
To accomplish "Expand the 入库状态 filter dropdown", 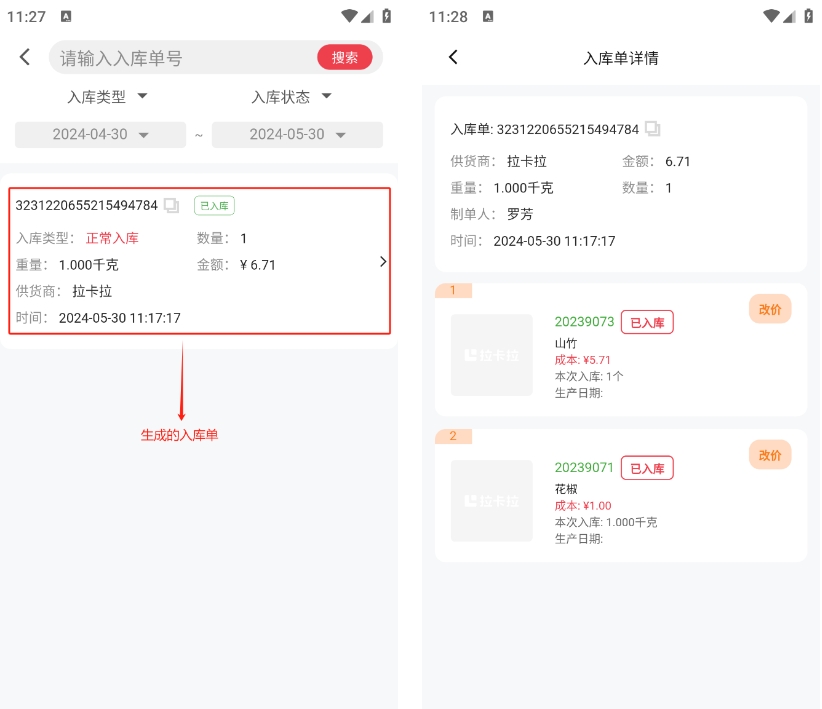I will 291,97.
